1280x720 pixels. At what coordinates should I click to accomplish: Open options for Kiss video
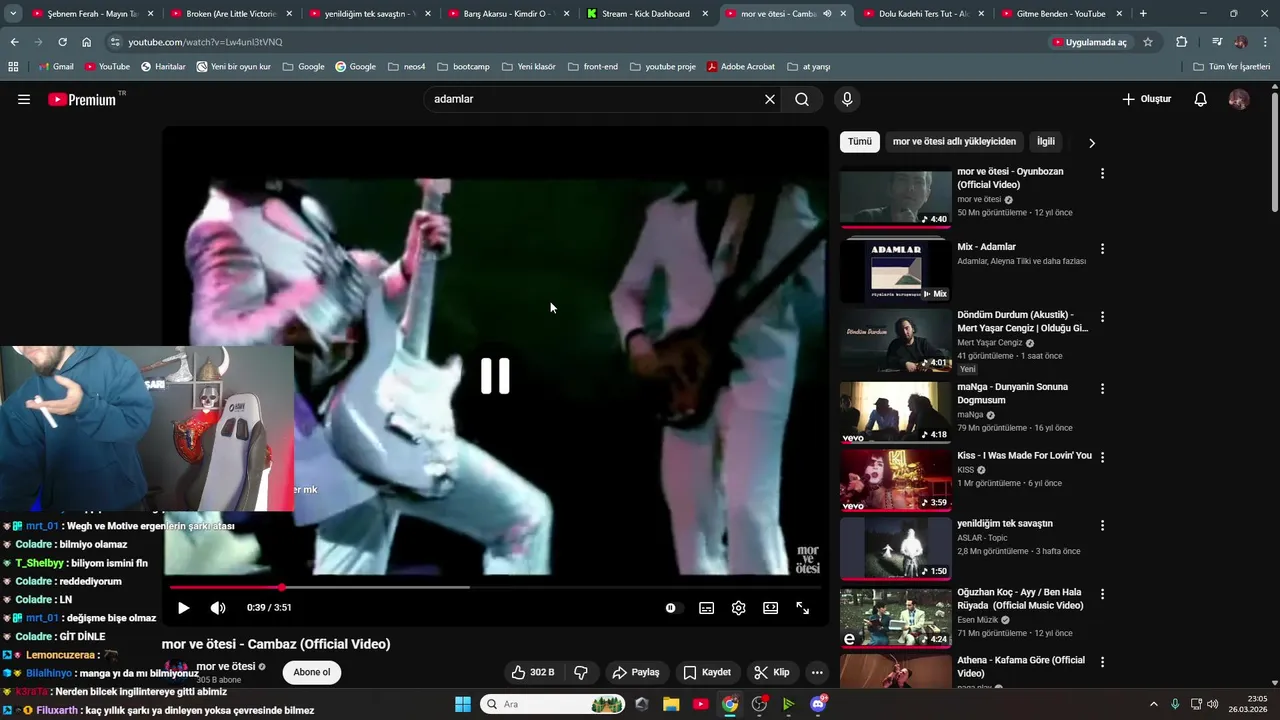(1102, 457)
